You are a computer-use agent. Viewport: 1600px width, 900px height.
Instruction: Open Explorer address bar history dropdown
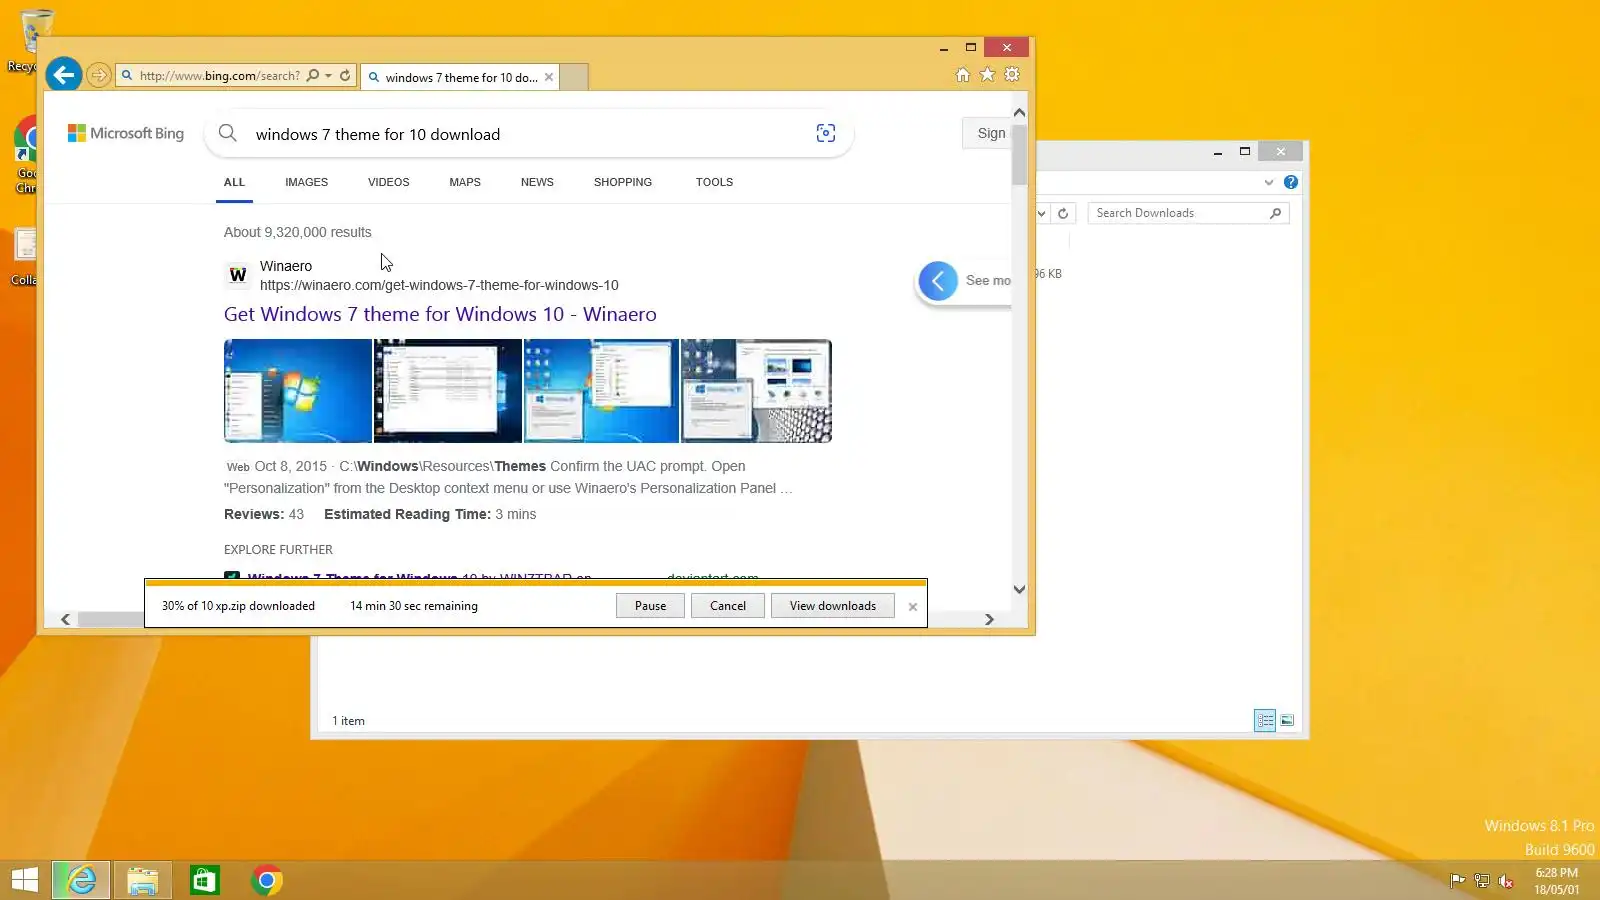point(1041,213)
